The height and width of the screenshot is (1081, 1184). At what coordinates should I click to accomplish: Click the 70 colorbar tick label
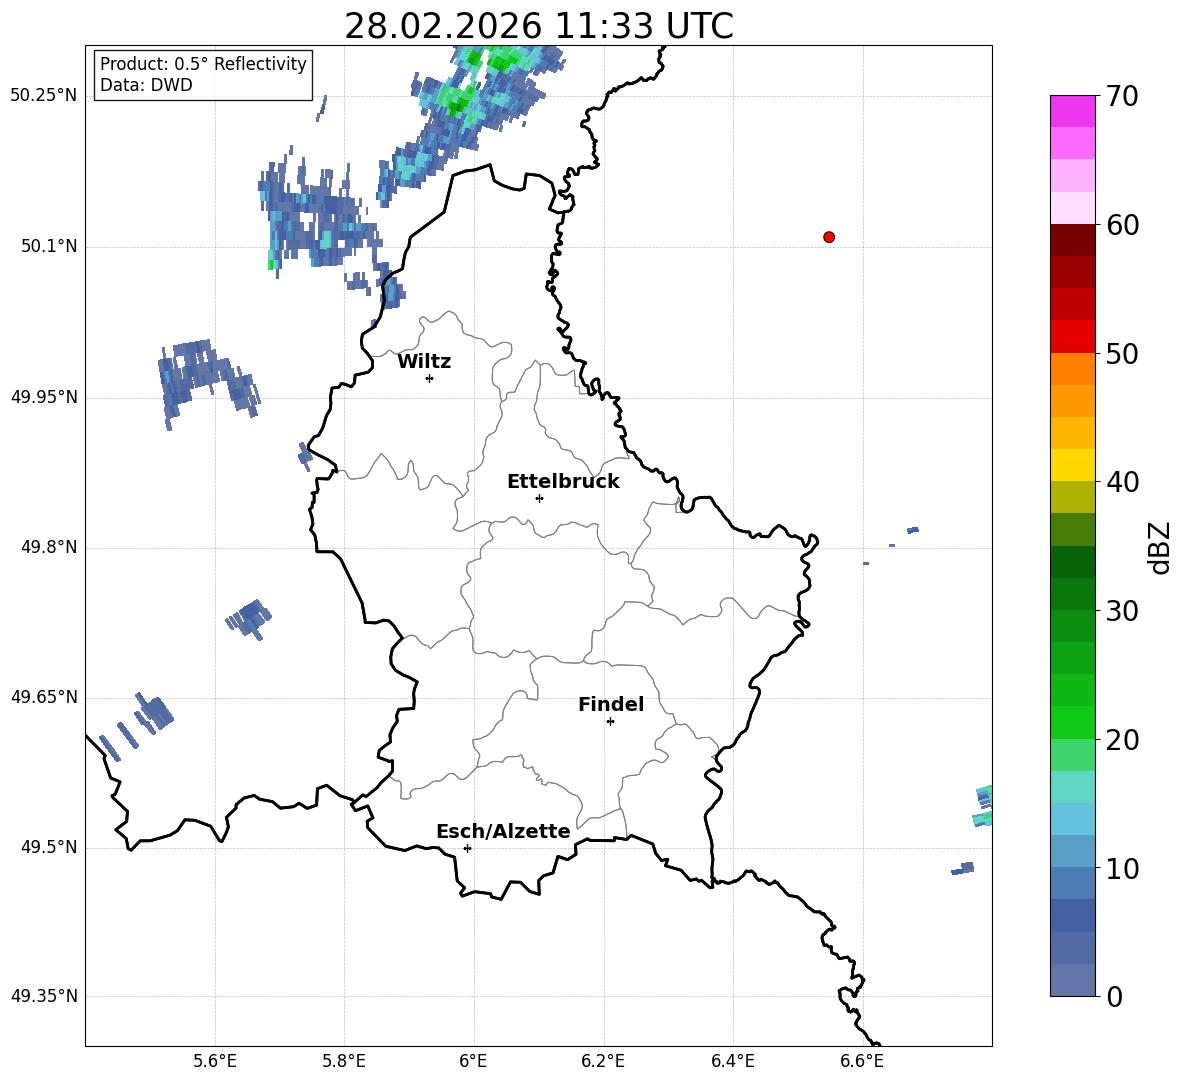pos(1122,97)
